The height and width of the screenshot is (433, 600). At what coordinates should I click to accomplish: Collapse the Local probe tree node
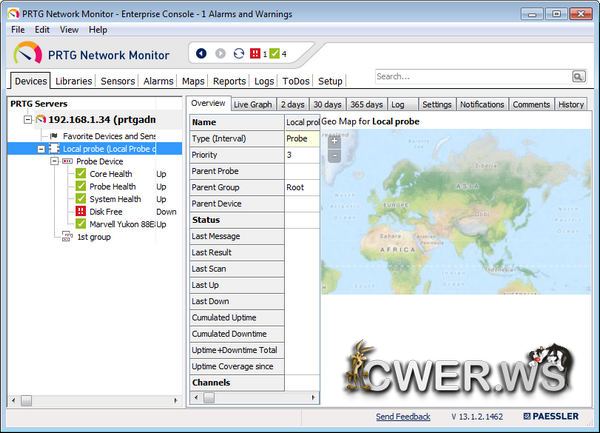click(x=41, y=148)
